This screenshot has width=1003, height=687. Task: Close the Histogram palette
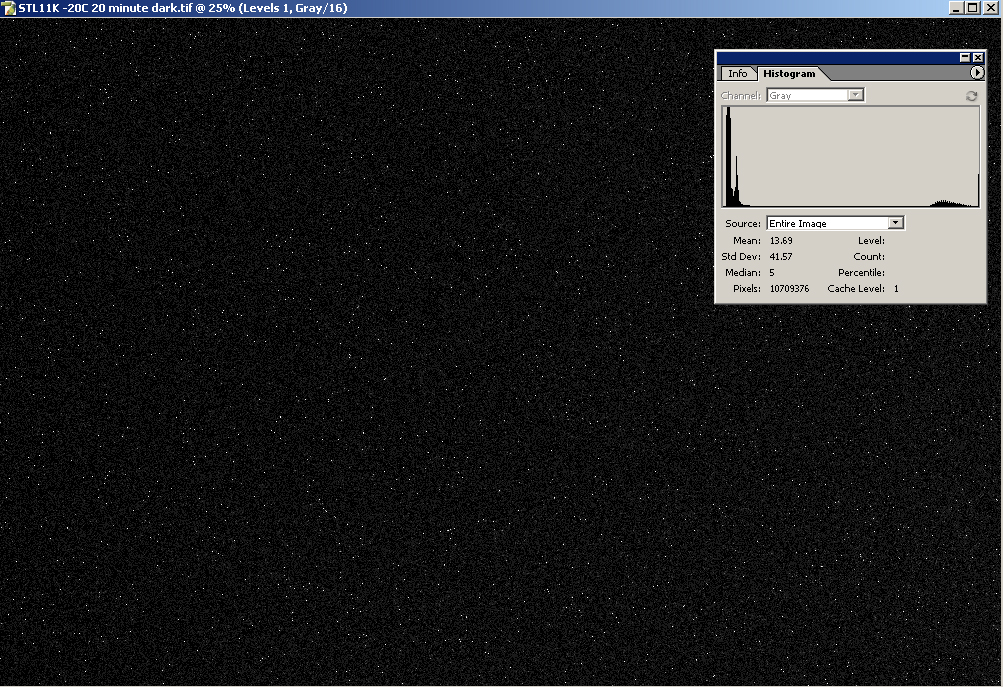coord(978,58)
